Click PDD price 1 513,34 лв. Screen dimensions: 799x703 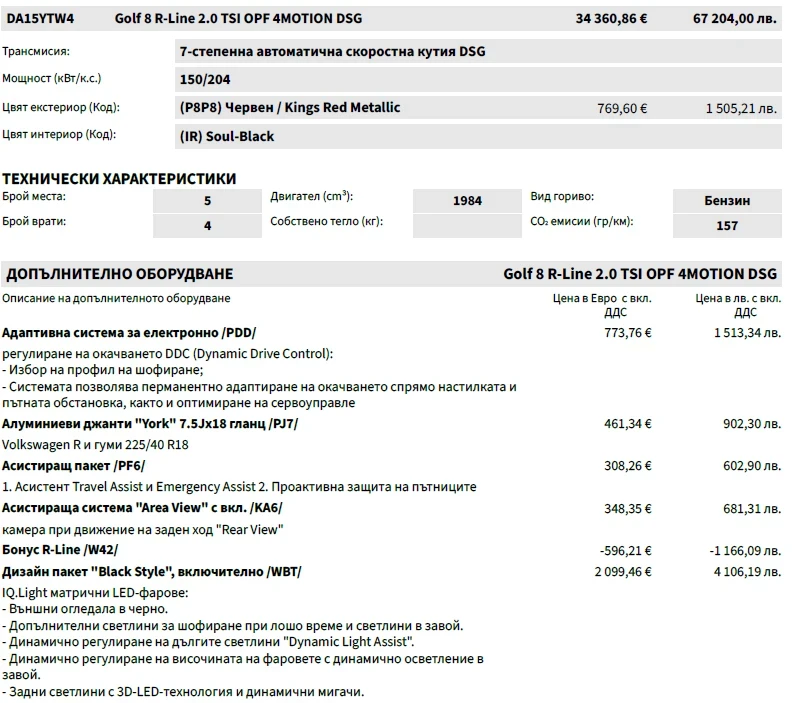tap(747, 333)
